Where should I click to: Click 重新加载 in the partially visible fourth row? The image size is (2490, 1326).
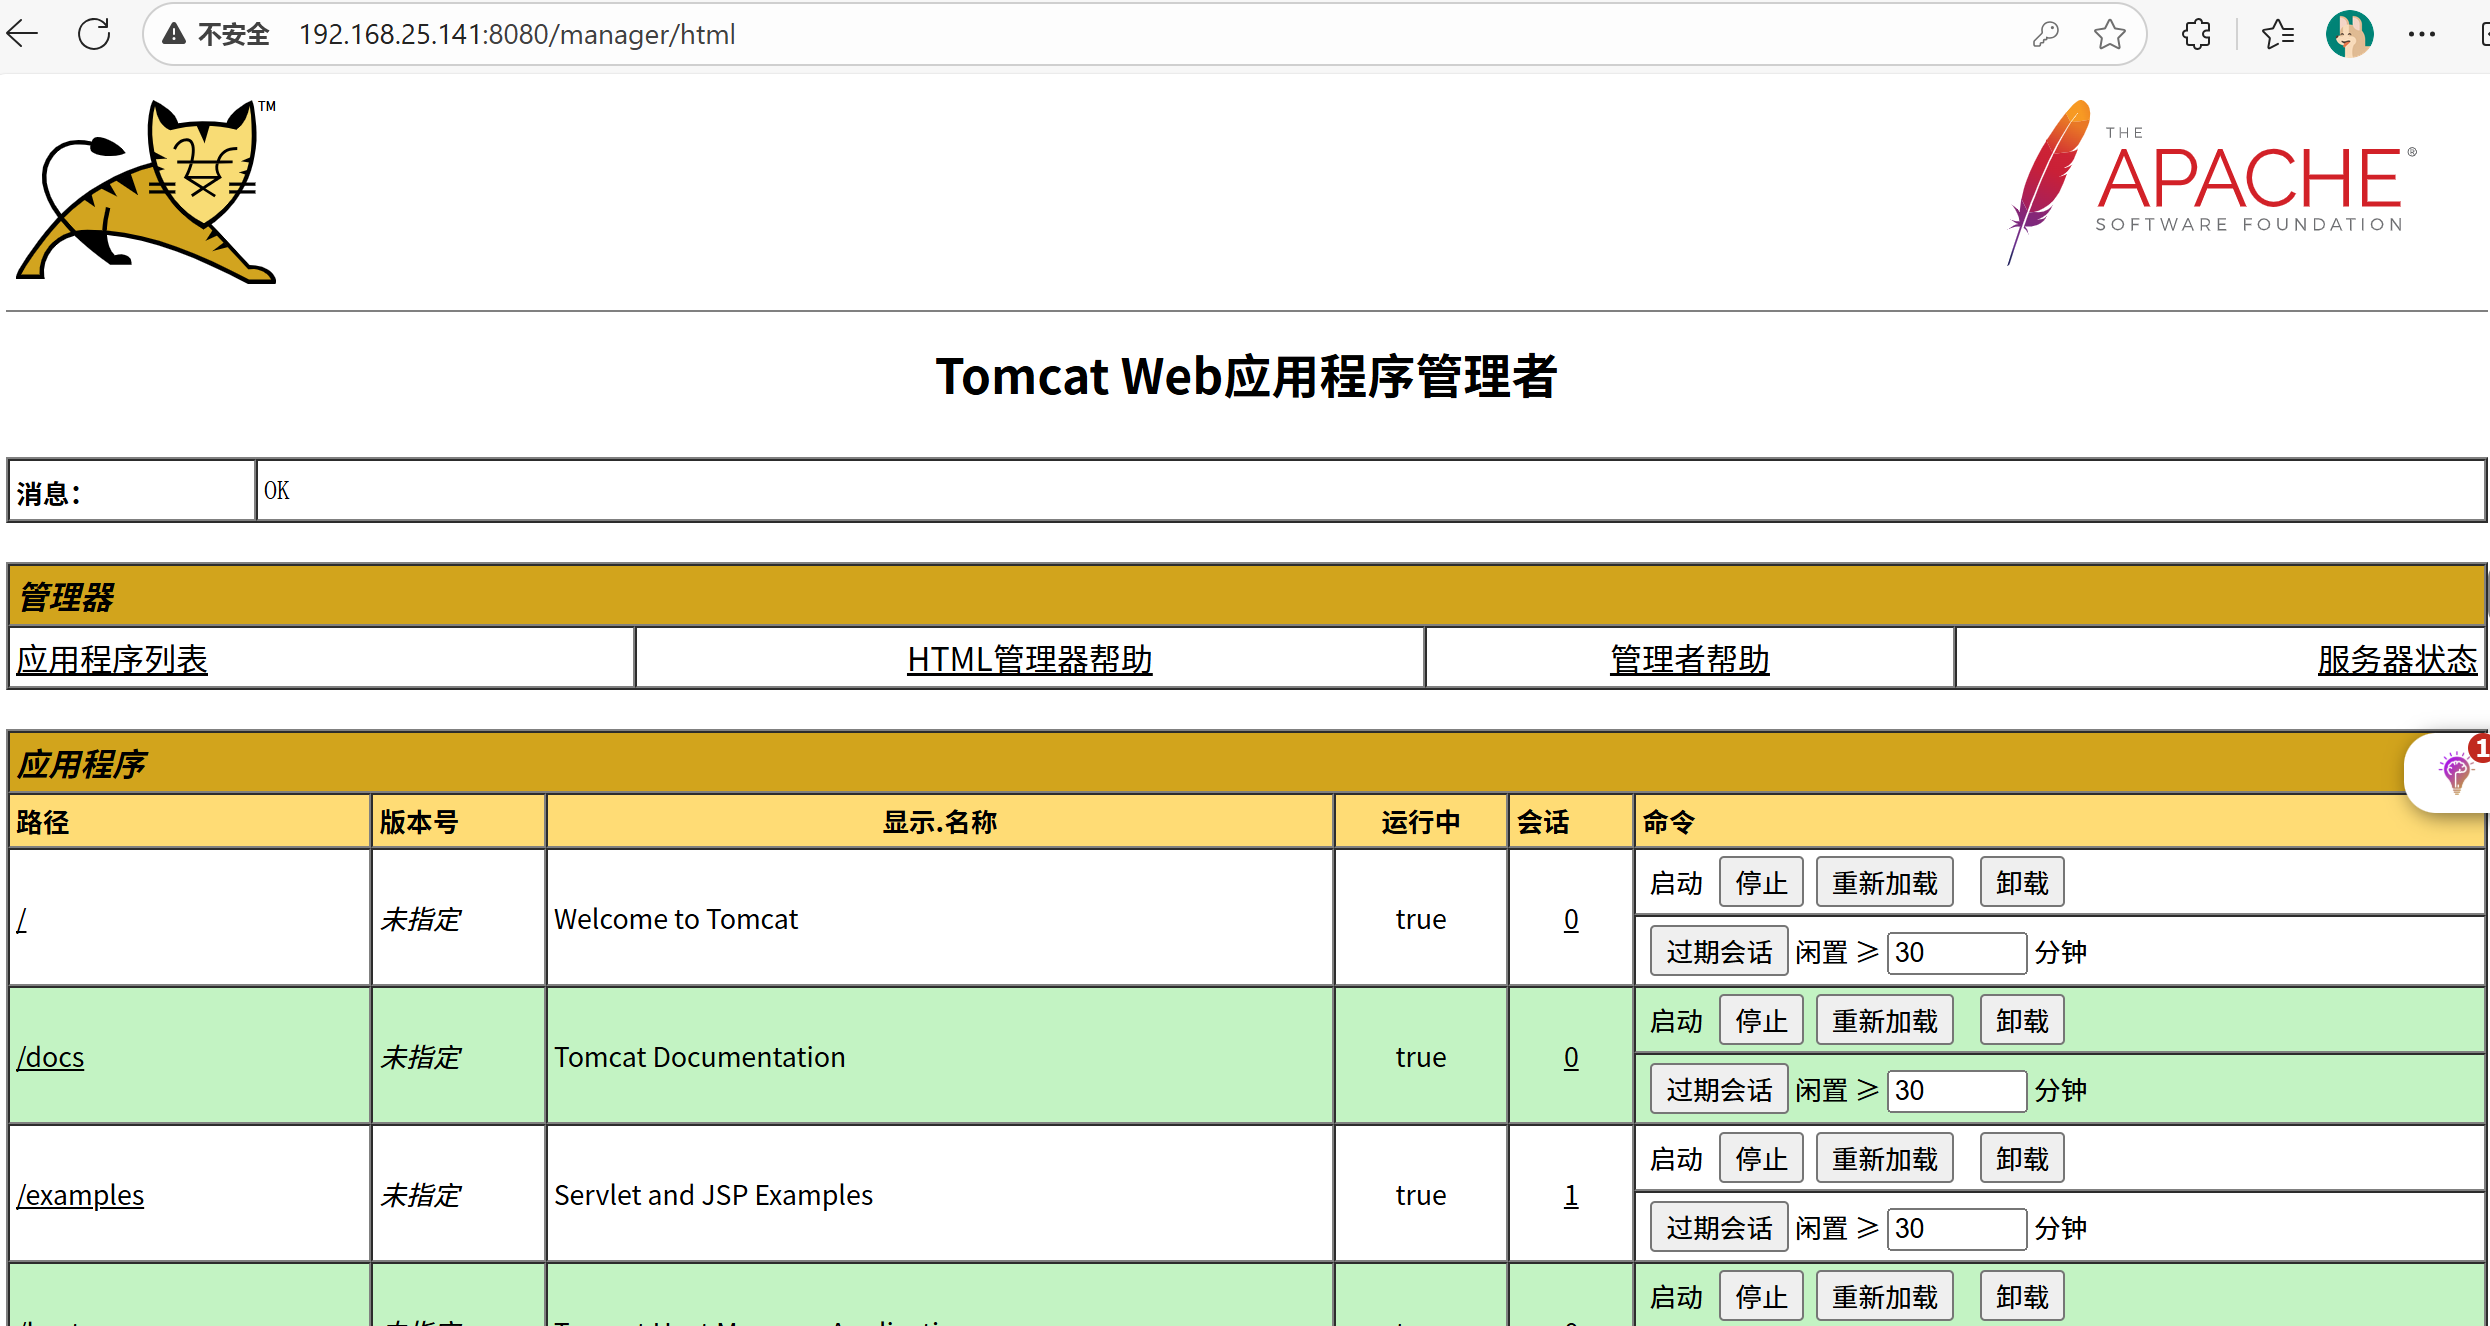pos(1885,1297)
